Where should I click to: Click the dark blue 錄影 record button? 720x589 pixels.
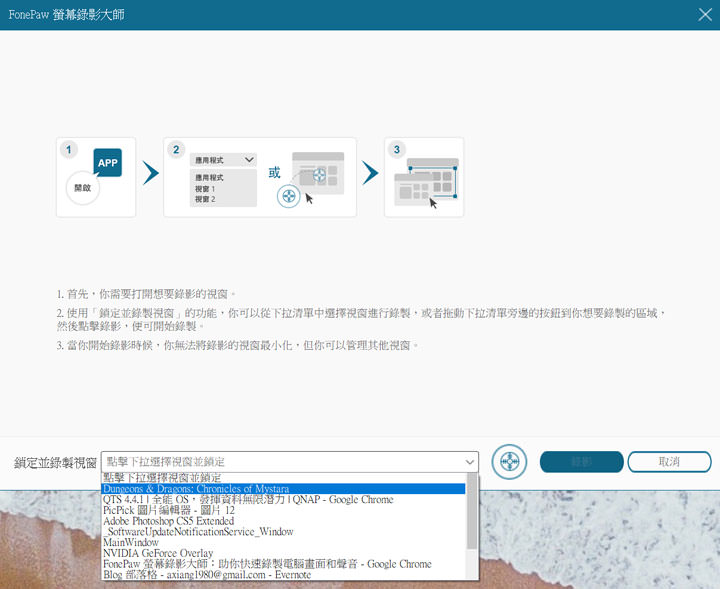(581, 462)
